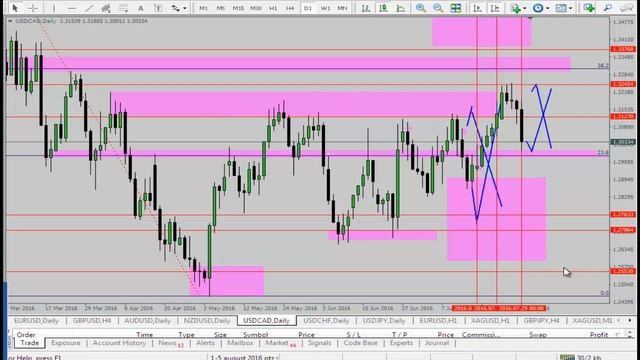The height and width of the screenshot is (360, 640).
Task: Toggle the MN timeframe
Action: [342, 8]
